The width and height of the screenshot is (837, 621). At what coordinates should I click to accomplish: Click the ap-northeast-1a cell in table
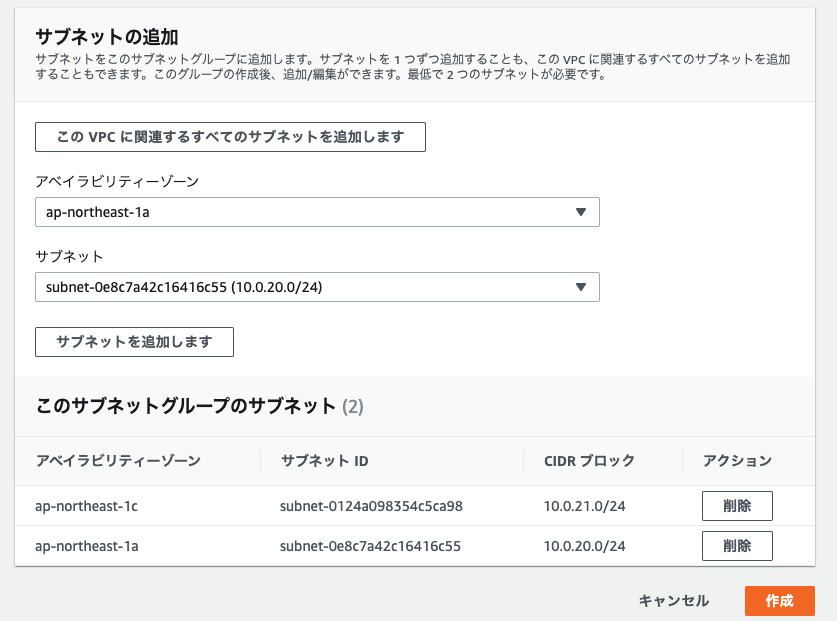pos(86,546)
